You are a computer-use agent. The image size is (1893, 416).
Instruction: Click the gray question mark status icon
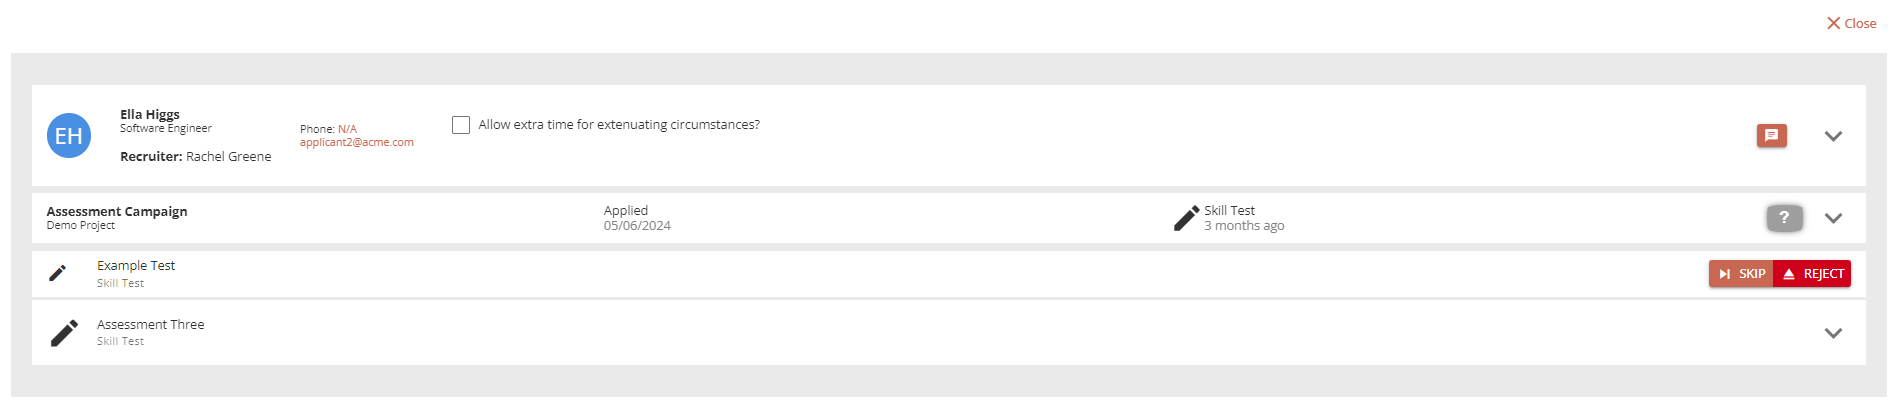tap(1784, 218)
